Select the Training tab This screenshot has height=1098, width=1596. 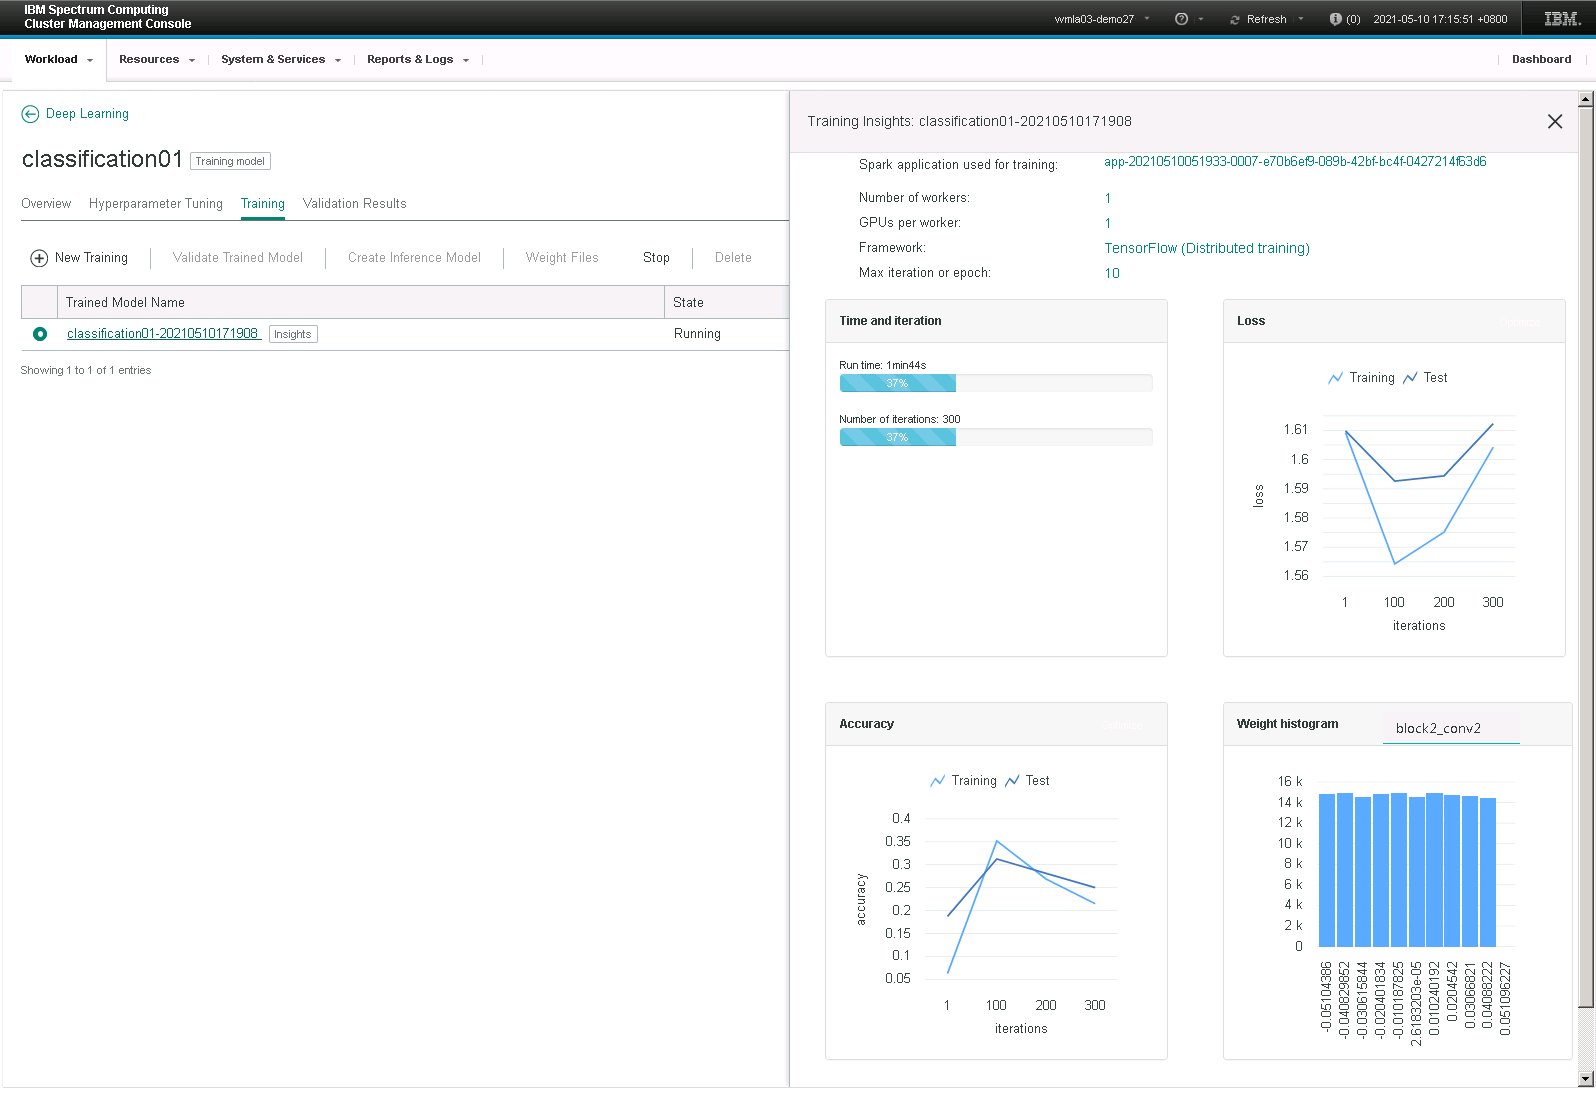click(x=263, y=204)
